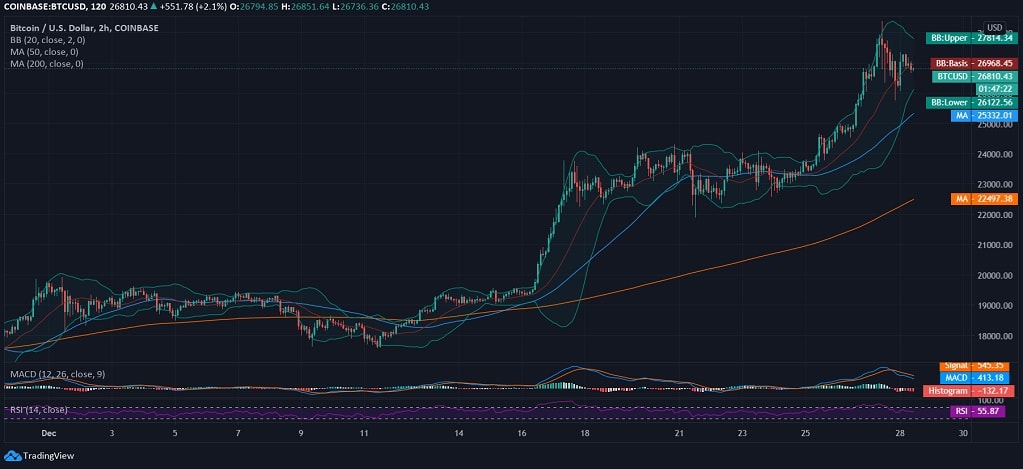Click the TradingView logo icon
Viewport: 1023px width, 469px height.
click(12, 456)
